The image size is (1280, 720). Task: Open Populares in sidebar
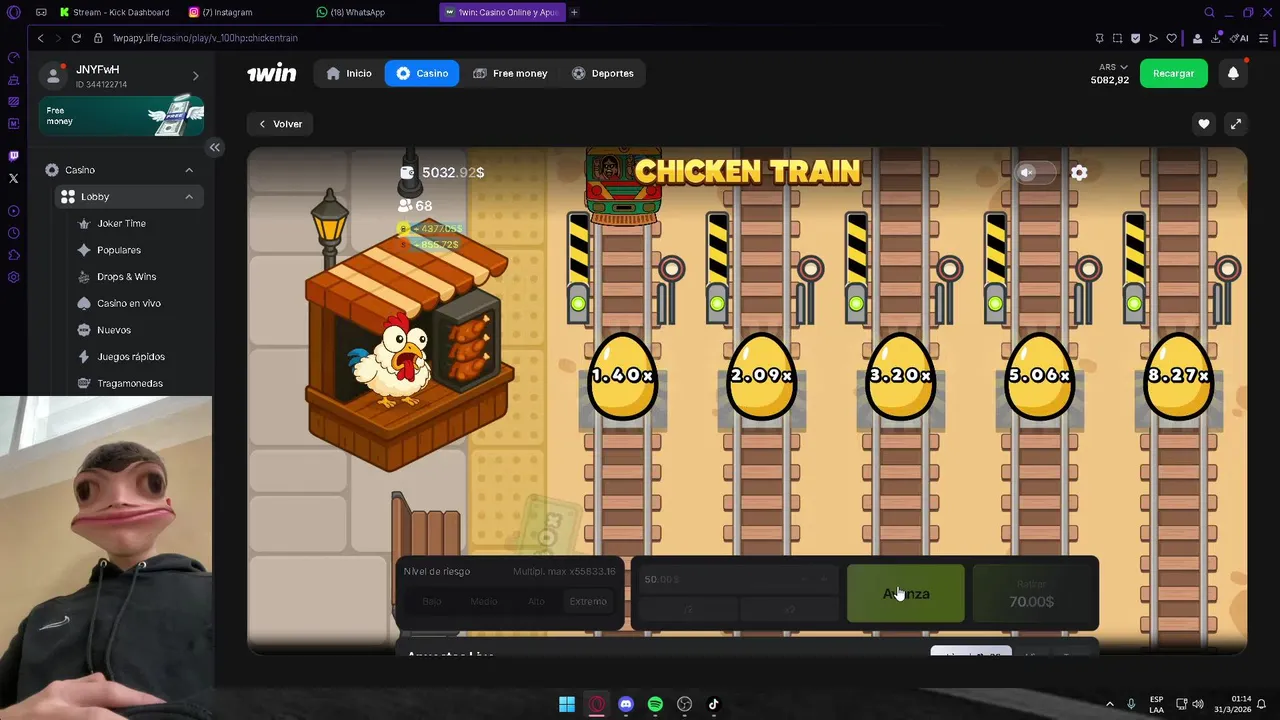[118, 250]
